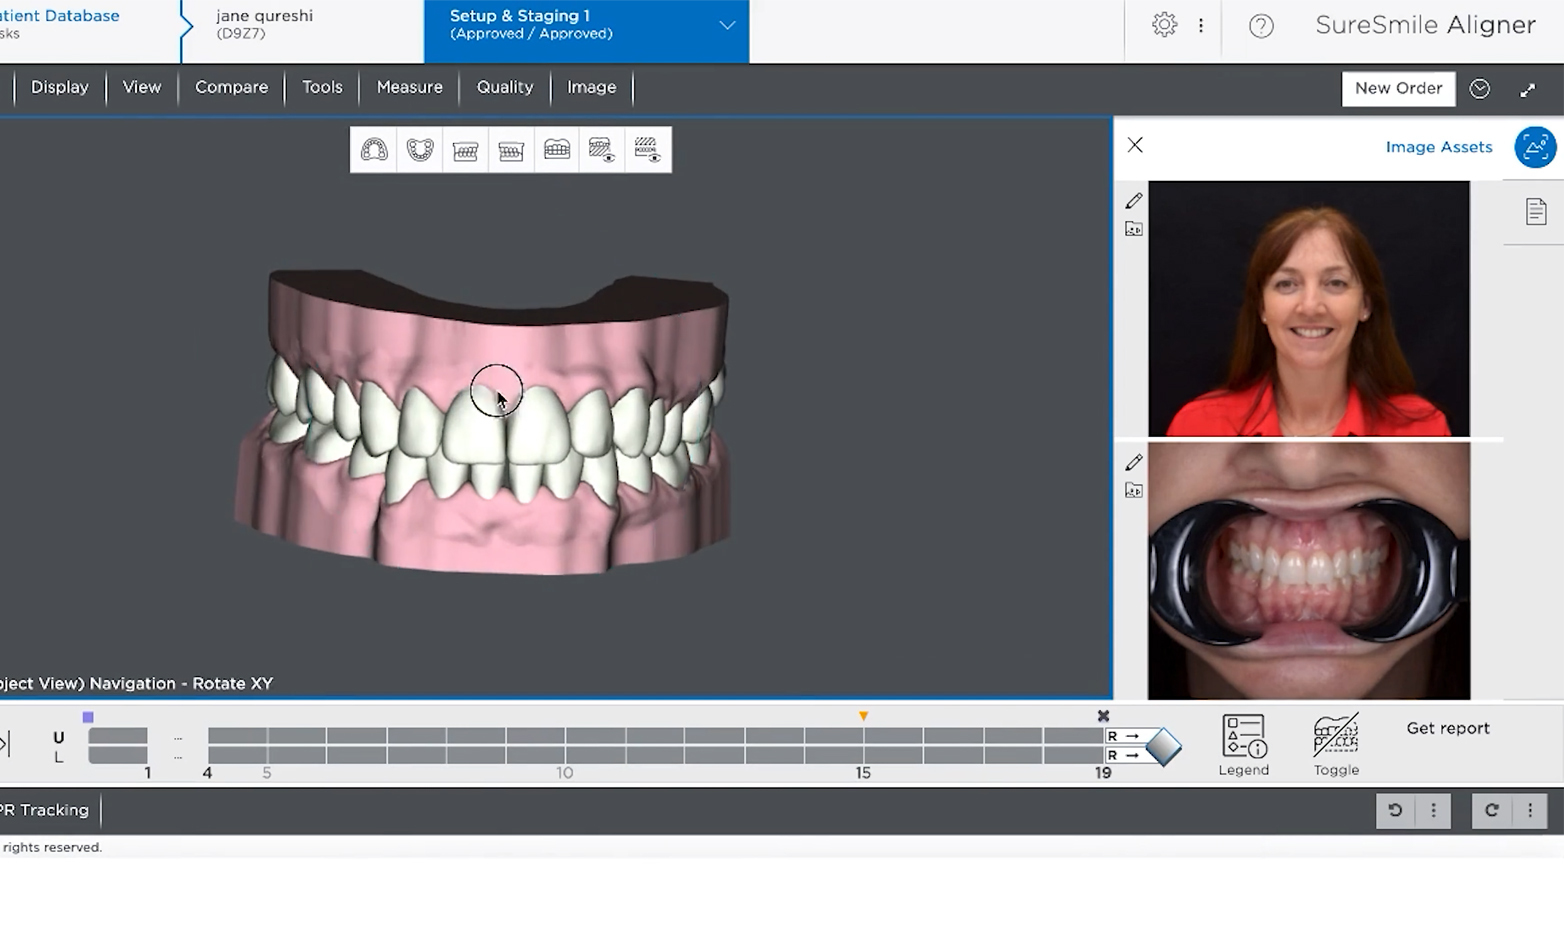Click the image icon under face-photo pencil
1564x935 pixels.
(1133, 229)
